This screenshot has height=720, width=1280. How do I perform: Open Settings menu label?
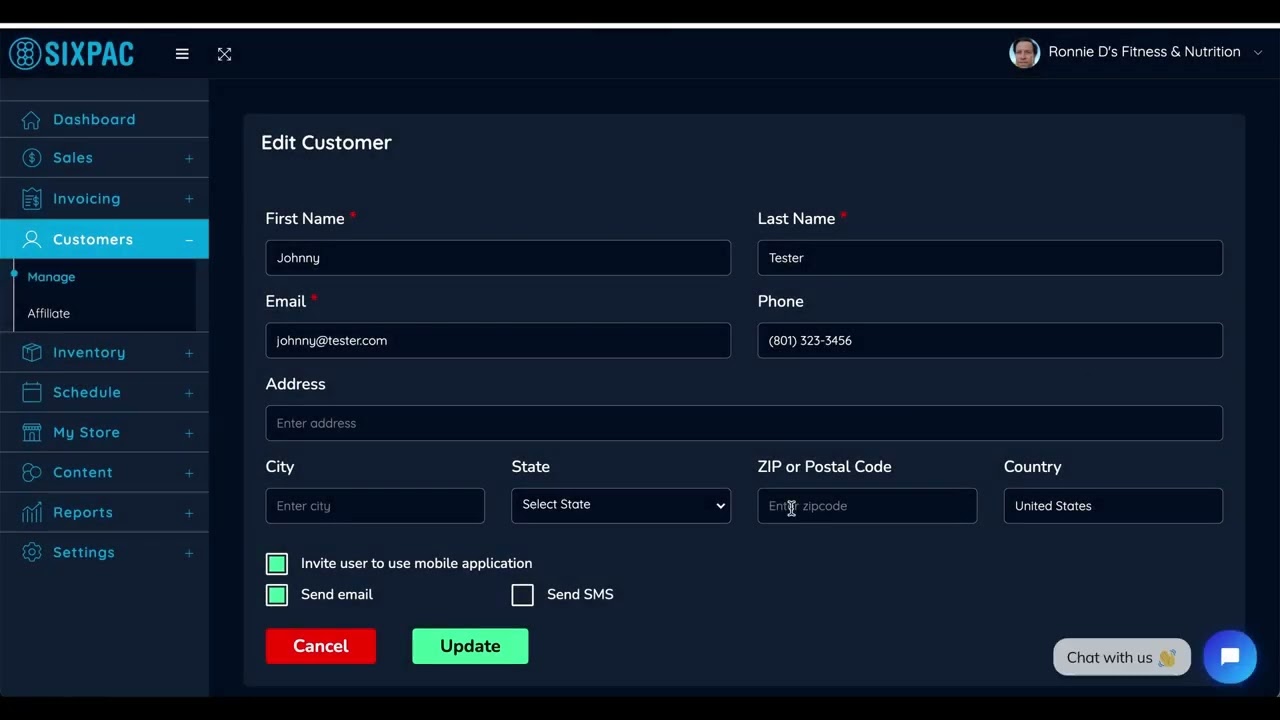point(84,552)
